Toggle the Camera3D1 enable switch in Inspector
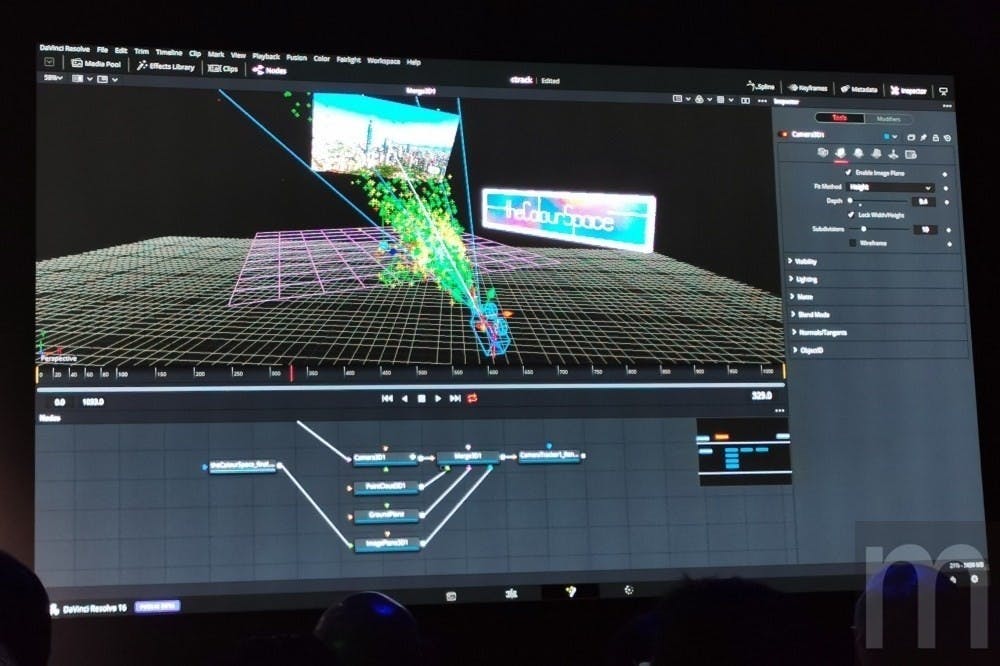Viewport: 1000px width, 666px height. click(783, 134)
